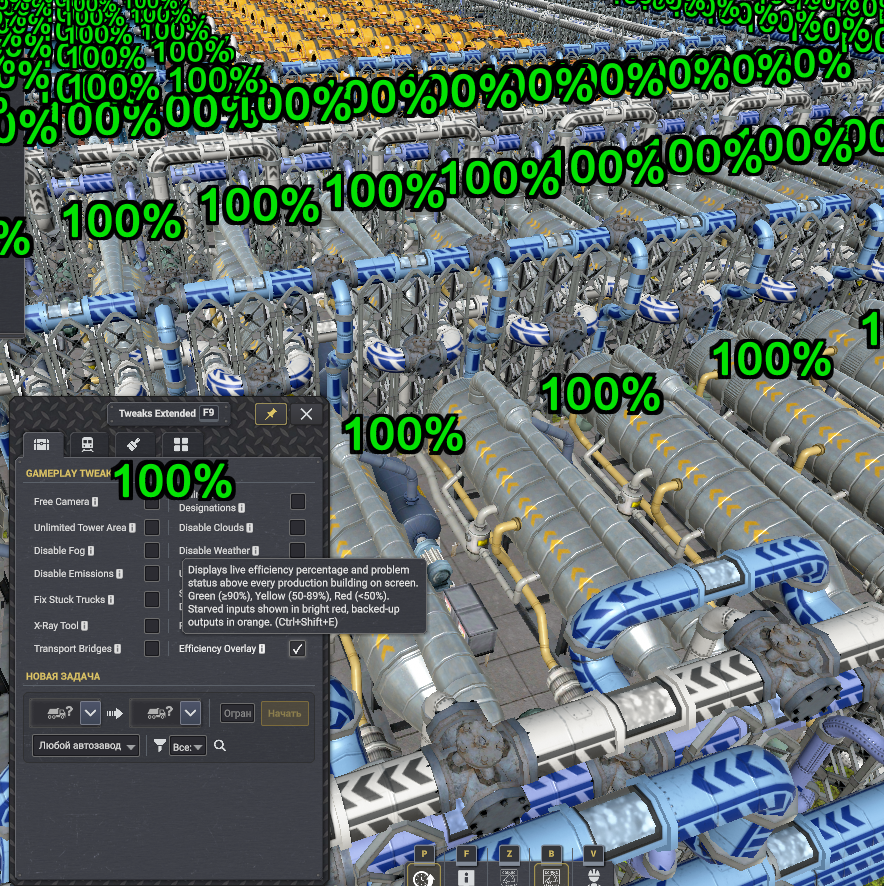
Task: Click info icon next to Unlimited Tower Area
Action: click(x=132, y=528)
